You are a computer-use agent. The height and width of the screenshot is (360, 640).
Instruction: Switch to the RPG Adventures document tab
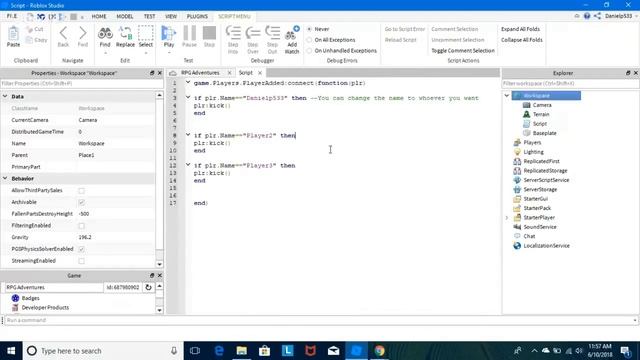point(200,73)
